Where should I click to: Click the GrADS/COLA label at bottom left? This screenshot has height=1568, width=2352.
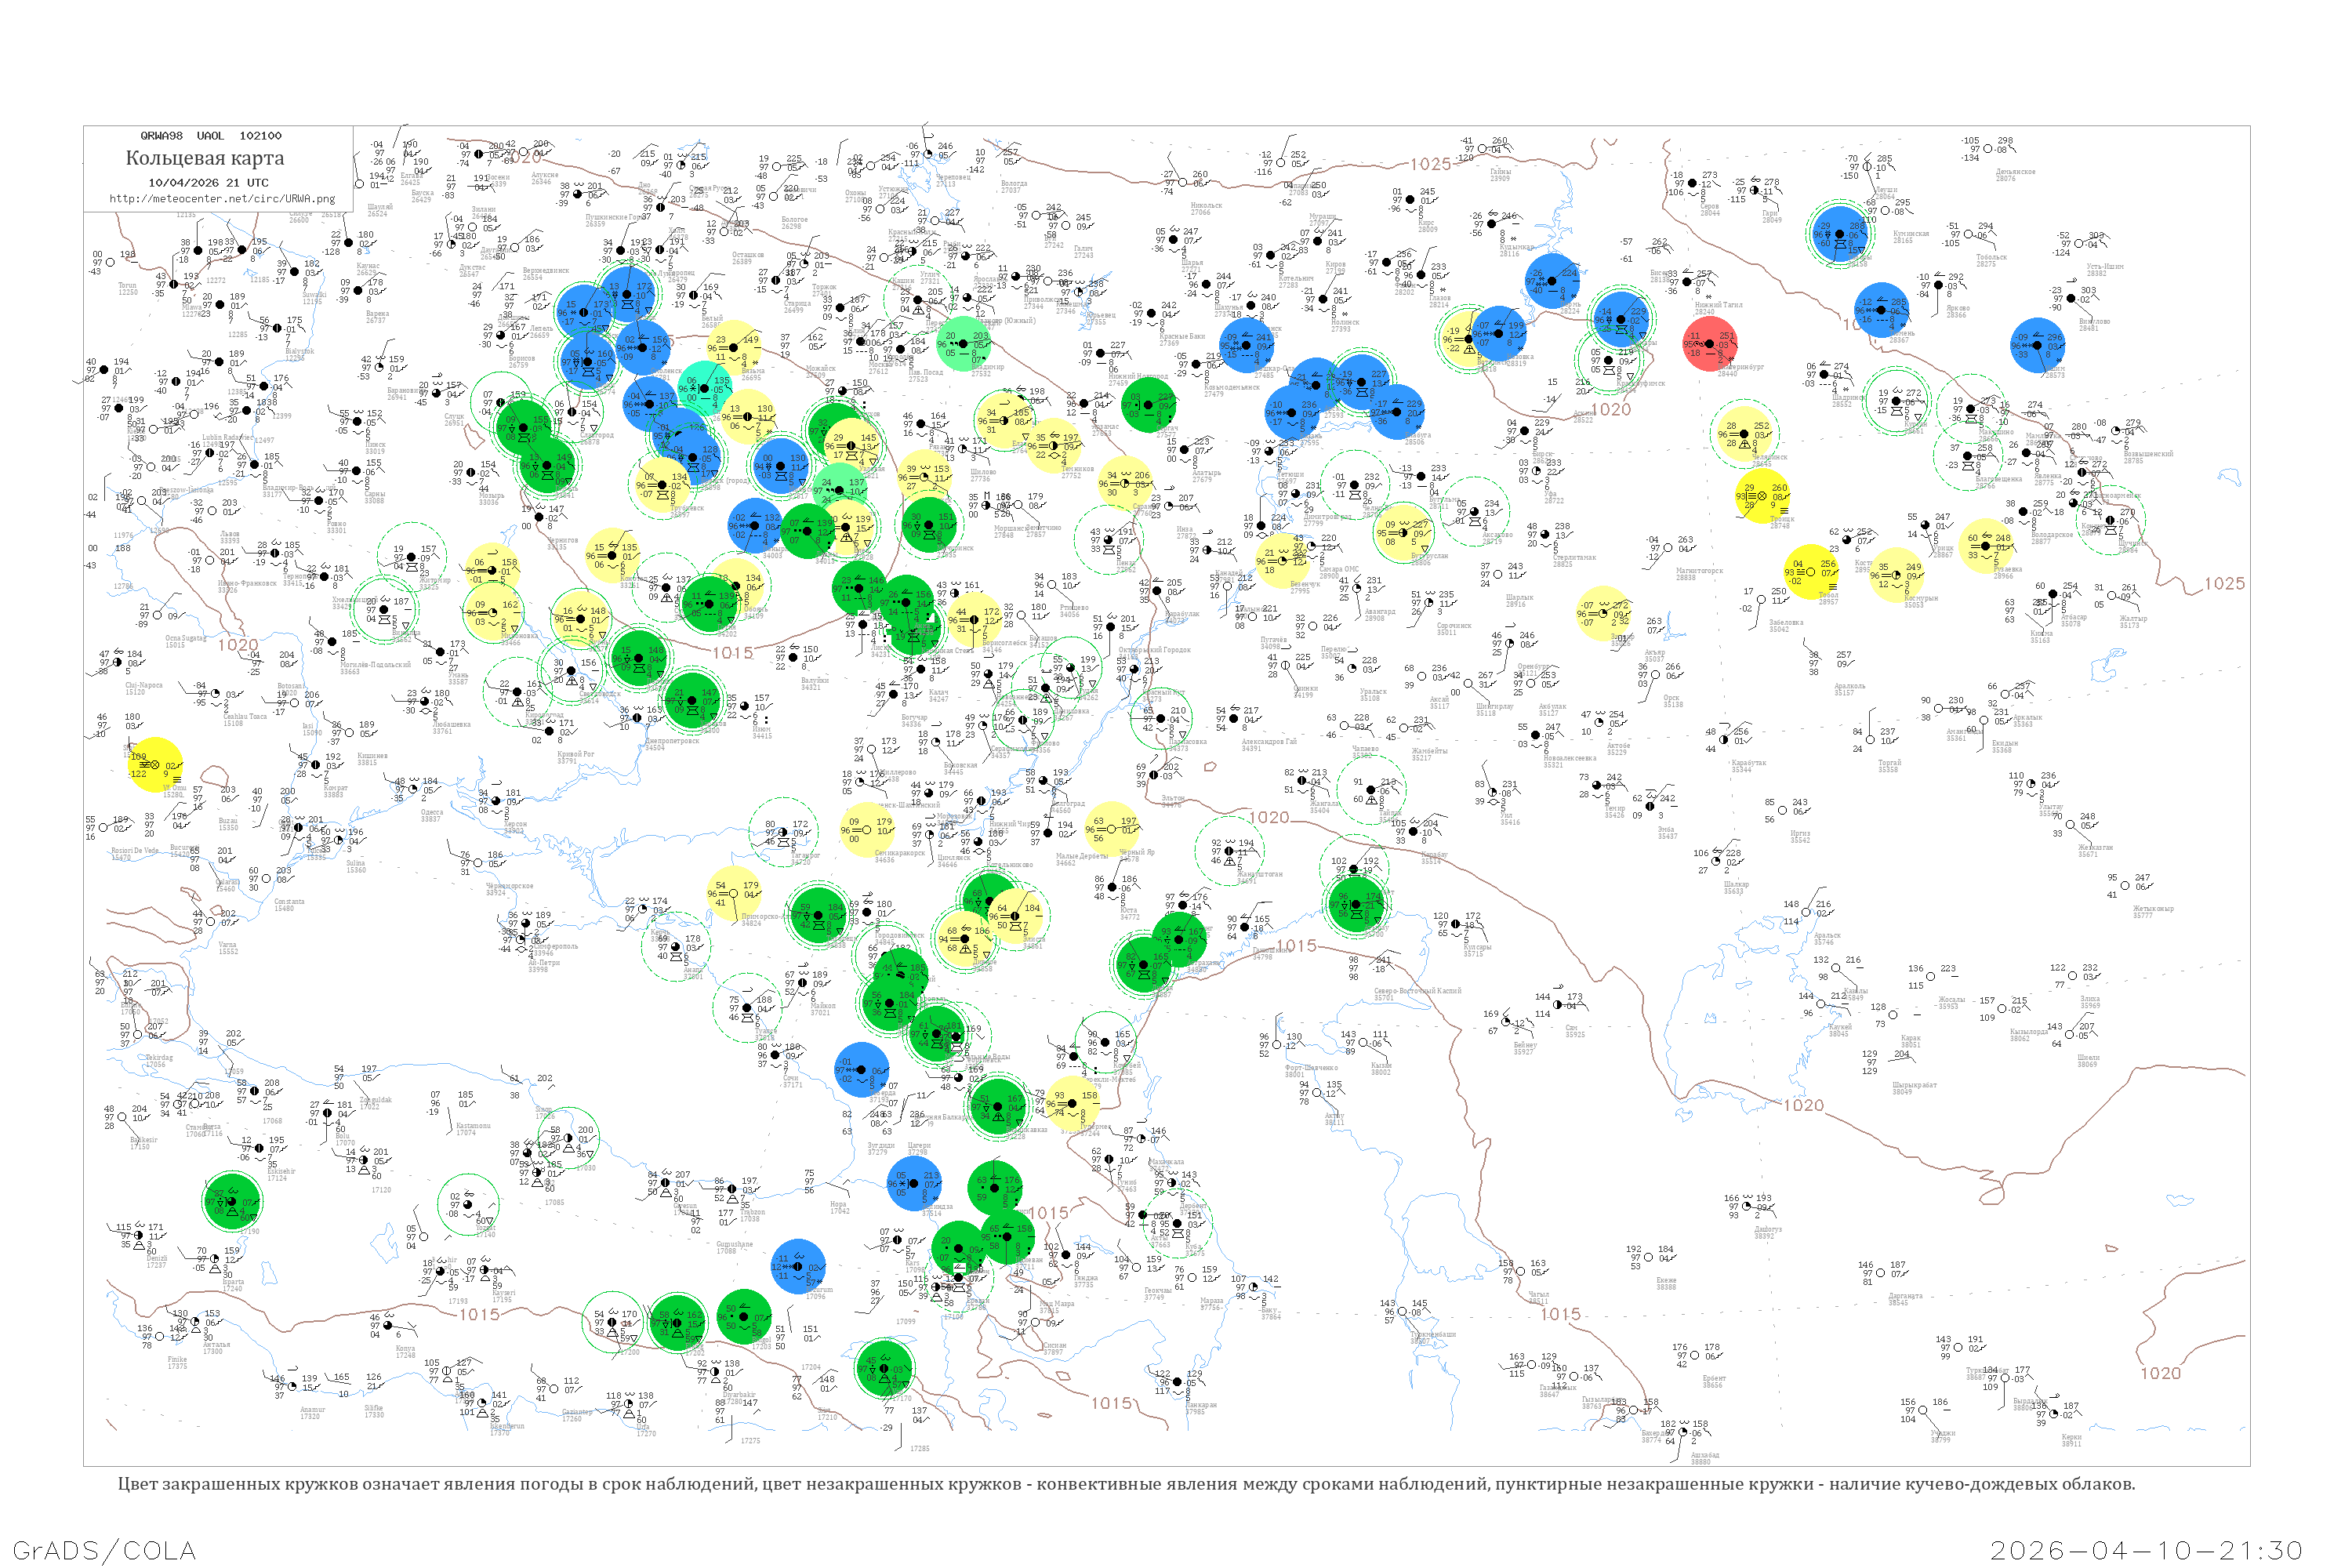coord(104,1550)
